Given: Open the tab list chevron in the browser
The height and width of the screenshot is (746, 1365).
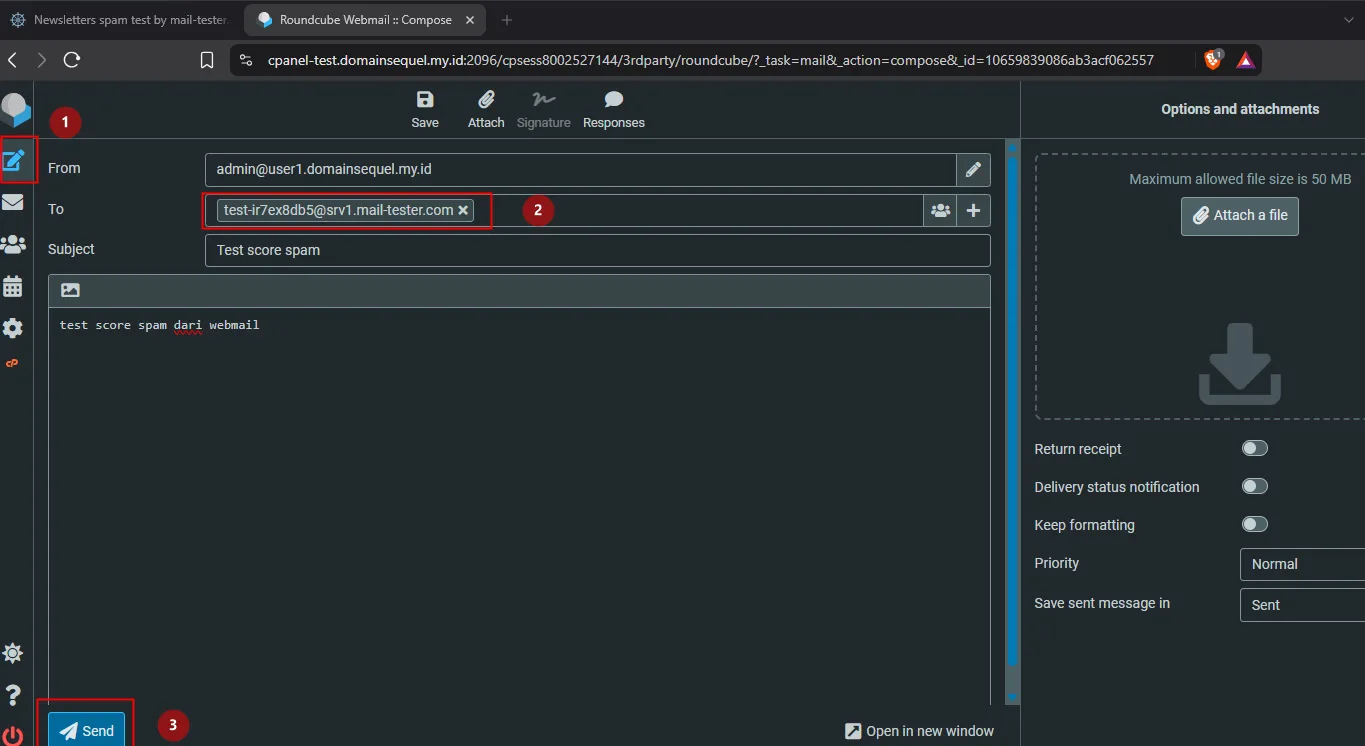Looking at the screenshot, I should pyautogui.click(x=1349, y=20).
